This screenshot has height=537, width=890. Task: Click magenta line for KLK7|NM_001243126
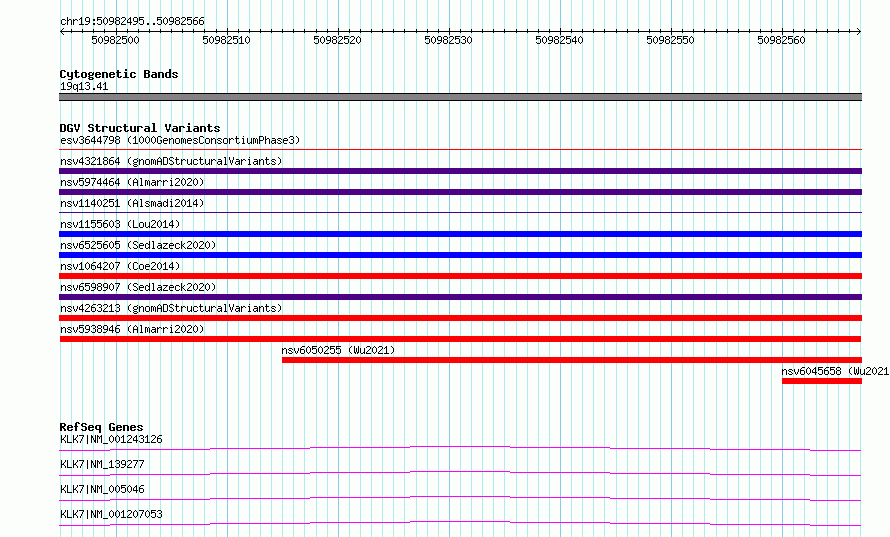pos(460,448)
